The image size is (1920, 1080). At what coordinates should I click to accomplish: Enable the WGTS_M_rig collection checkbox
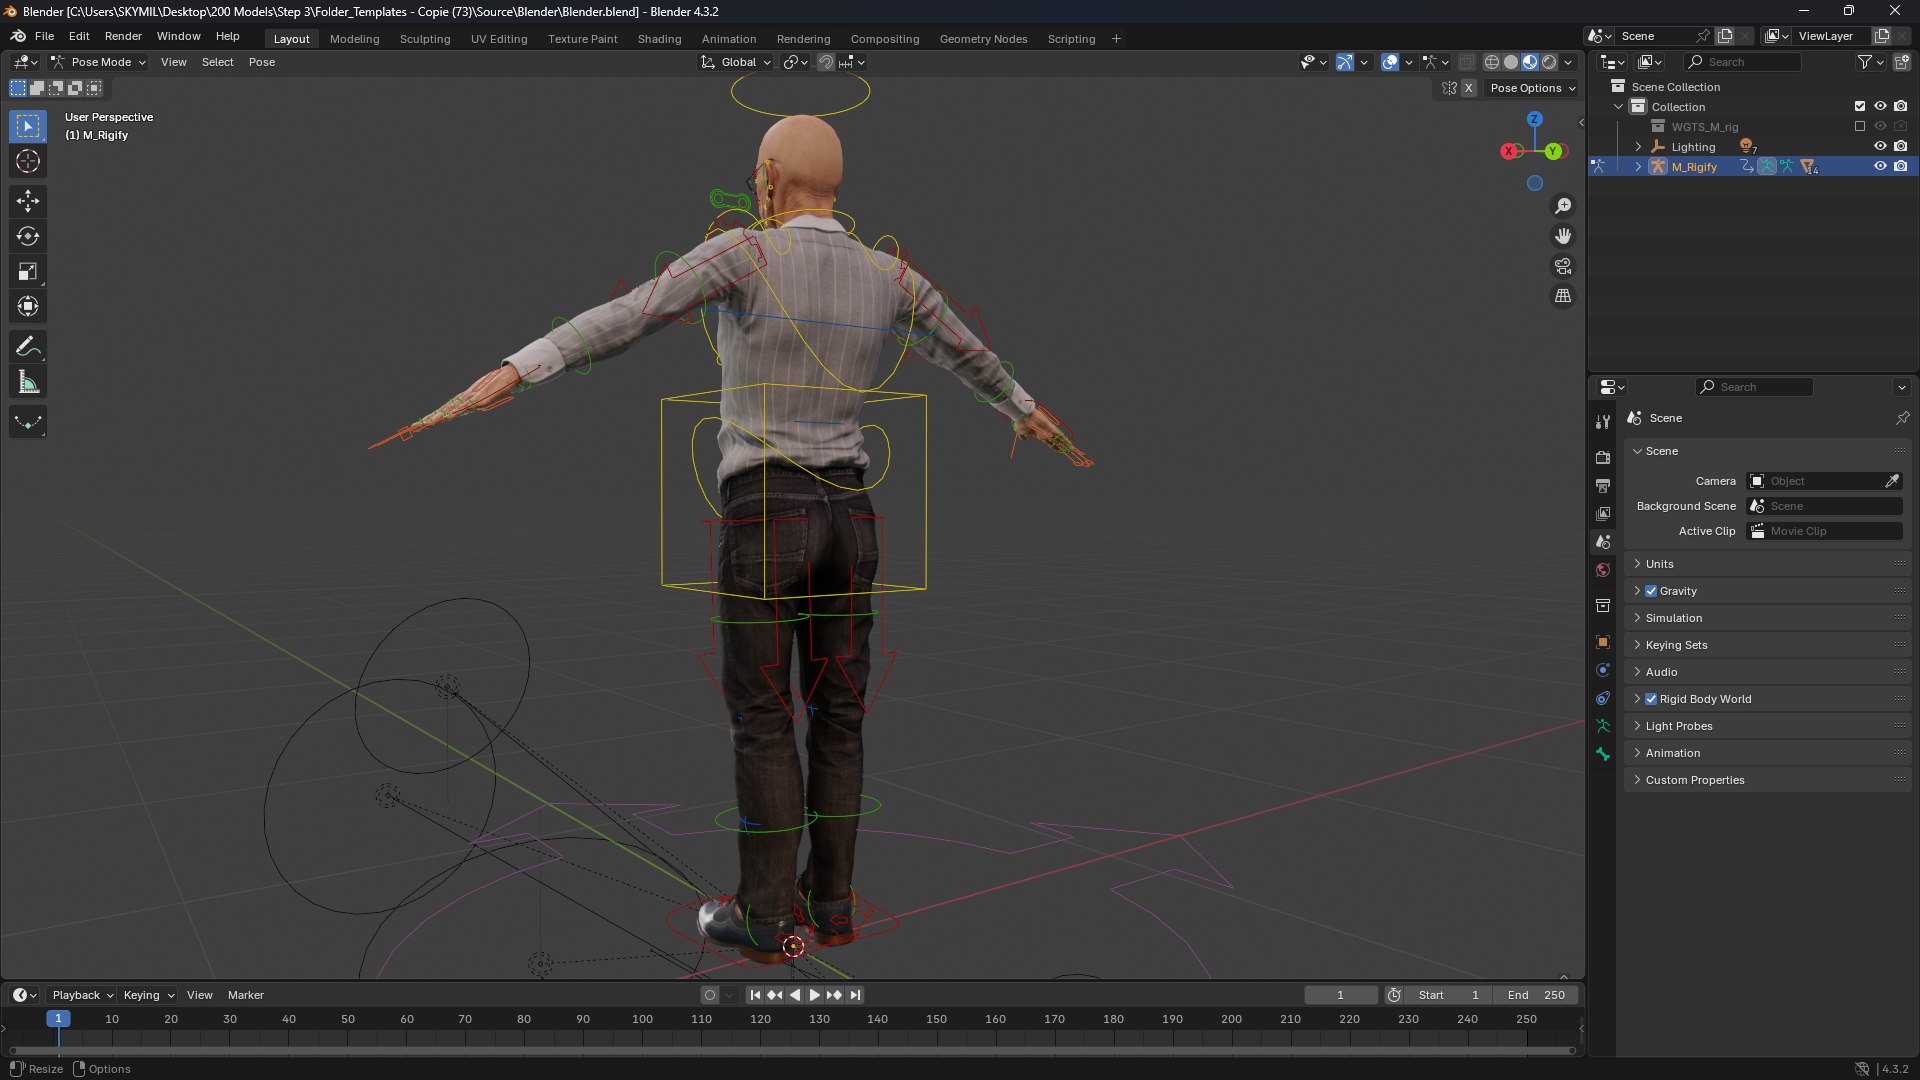(x=1860, y=126)
